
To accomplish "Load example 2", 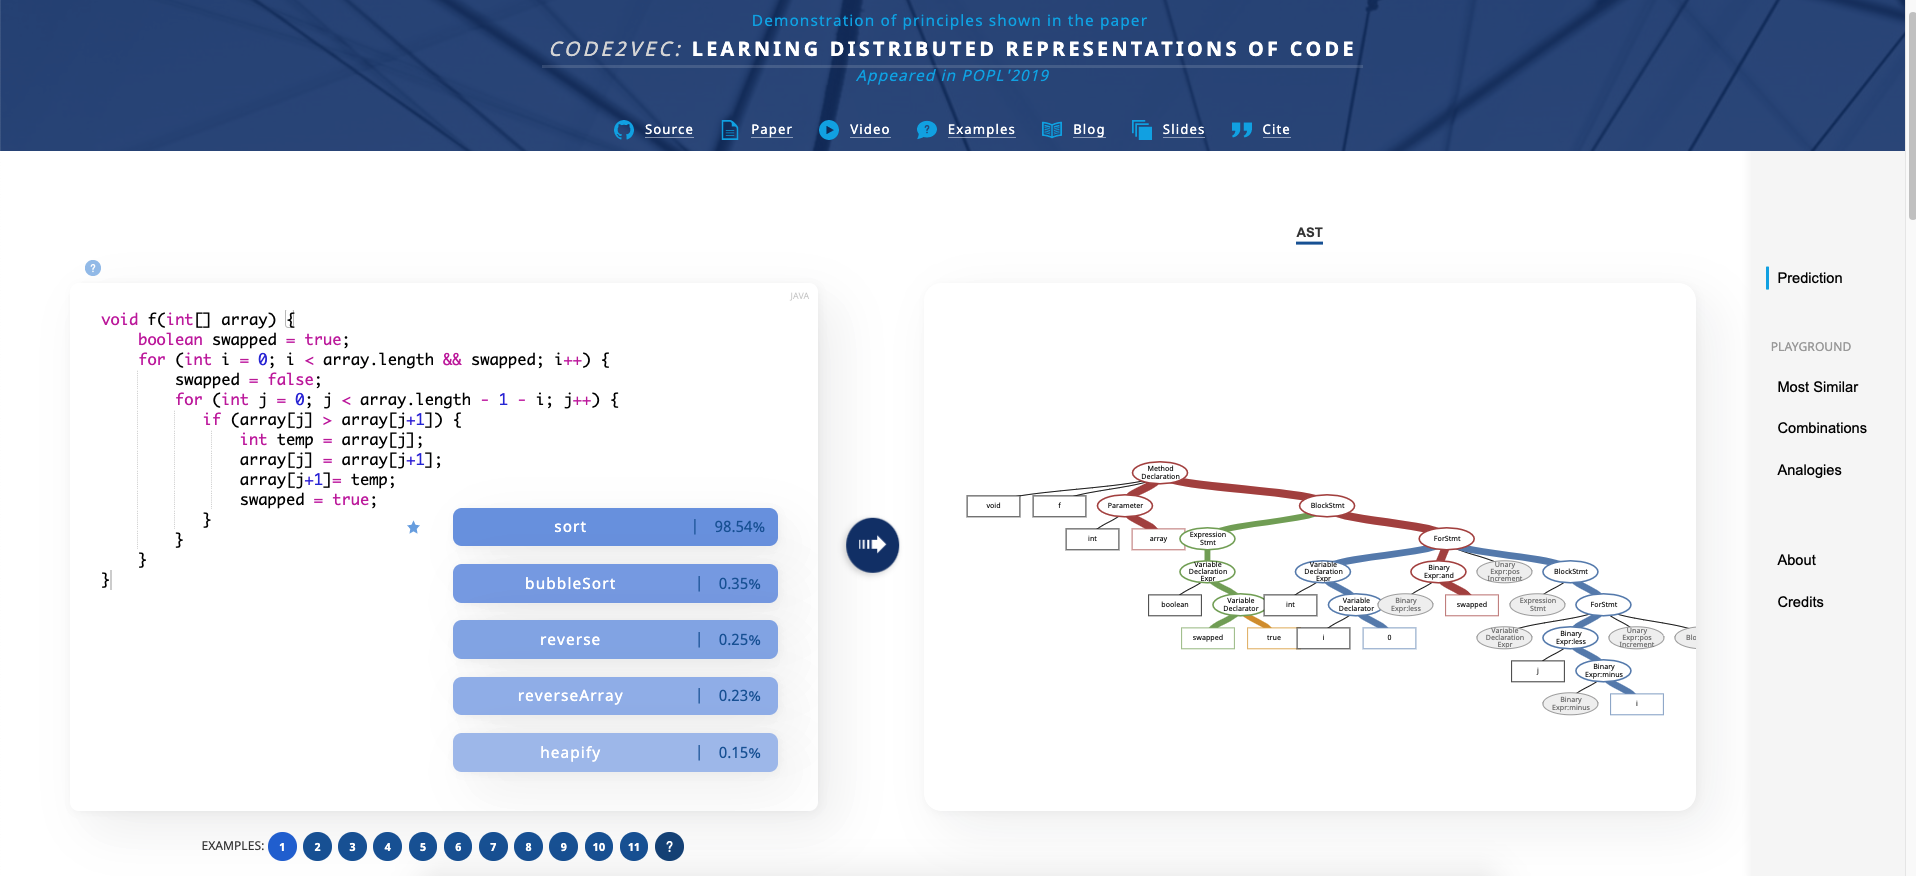I will point(317,847).
